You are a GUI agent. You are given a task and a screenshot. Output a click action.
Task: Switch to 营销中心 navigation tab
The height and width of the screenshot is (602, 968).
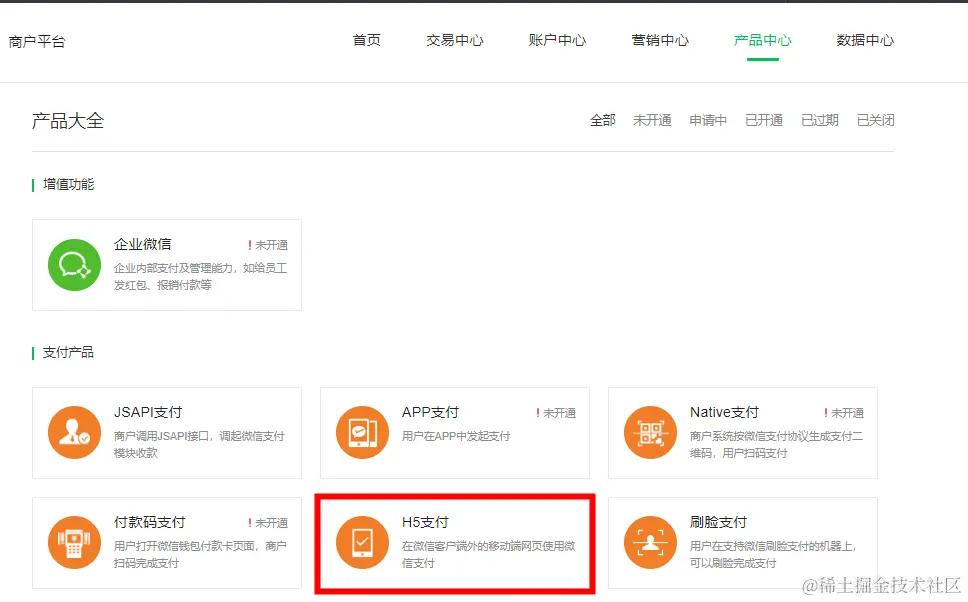[x=660, y=40]
